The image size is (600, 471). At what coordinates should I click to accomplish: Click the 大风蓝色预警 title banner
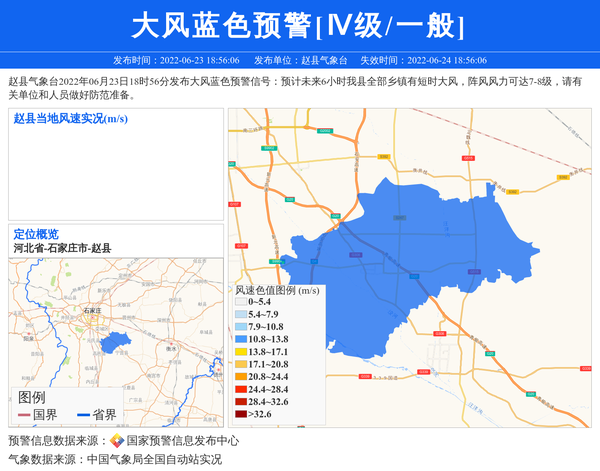pyautogui.click(x=299, y=25)
